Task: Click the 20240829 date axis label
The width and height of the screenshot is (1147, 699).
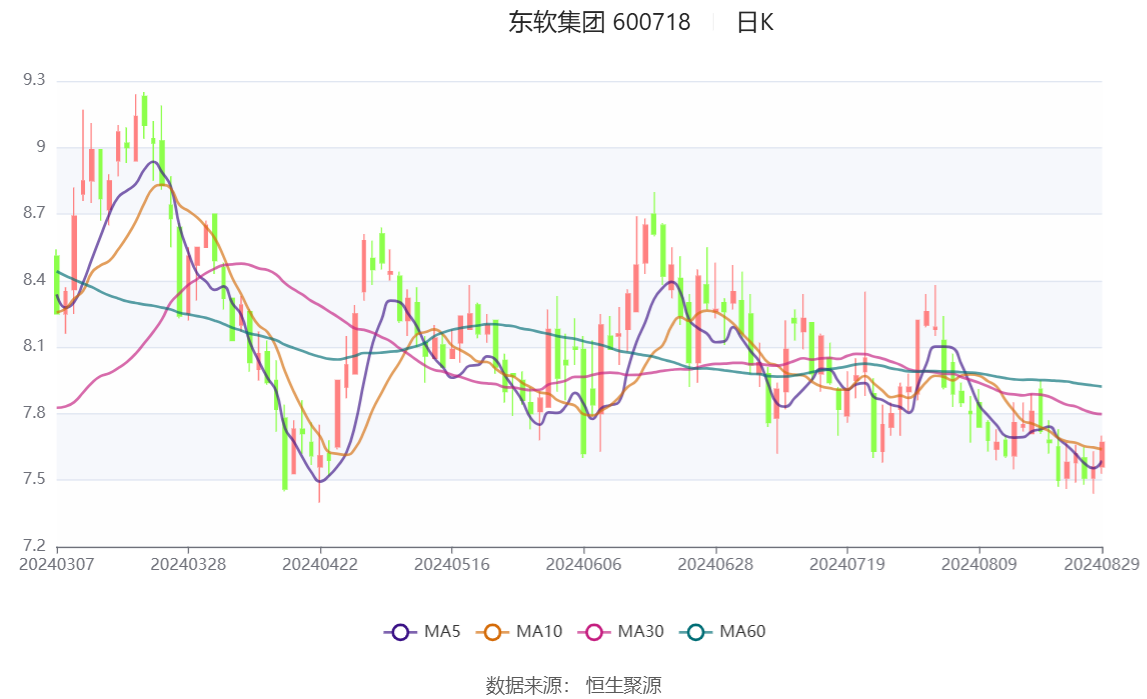Action: point(1101,564)
